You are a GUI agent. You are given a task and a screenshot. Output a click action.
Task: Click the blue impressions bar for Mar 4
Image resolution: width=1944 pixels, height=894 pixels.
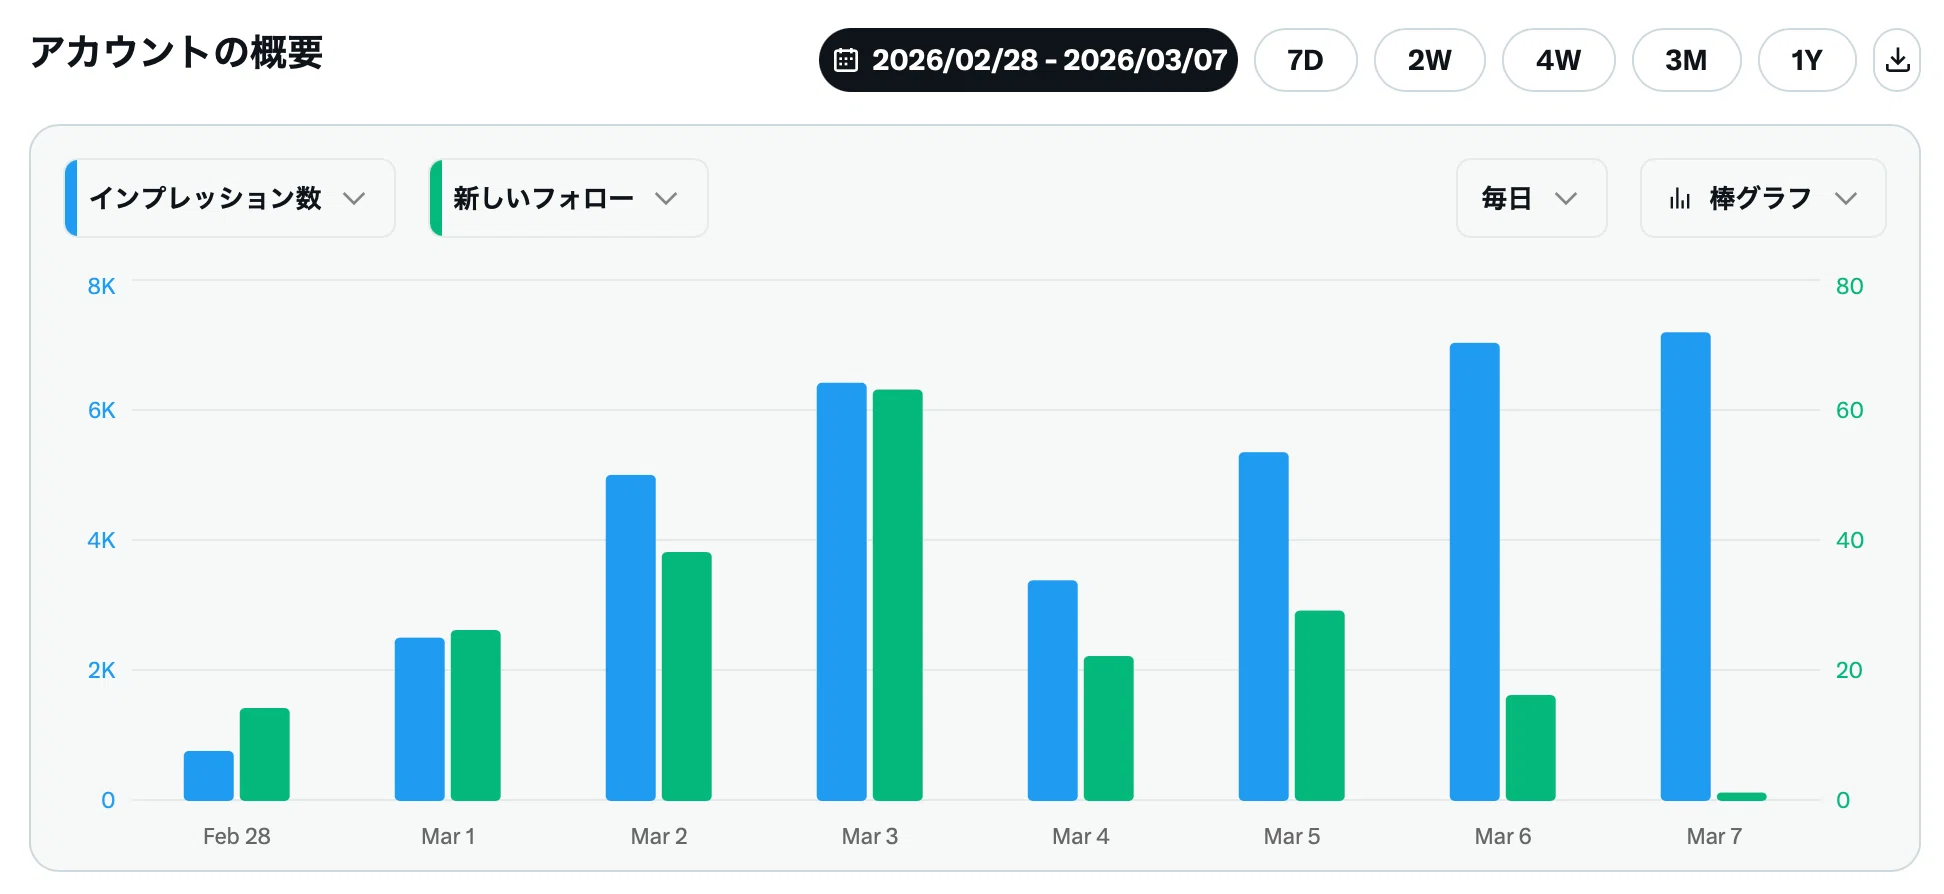click(1053, 691)
